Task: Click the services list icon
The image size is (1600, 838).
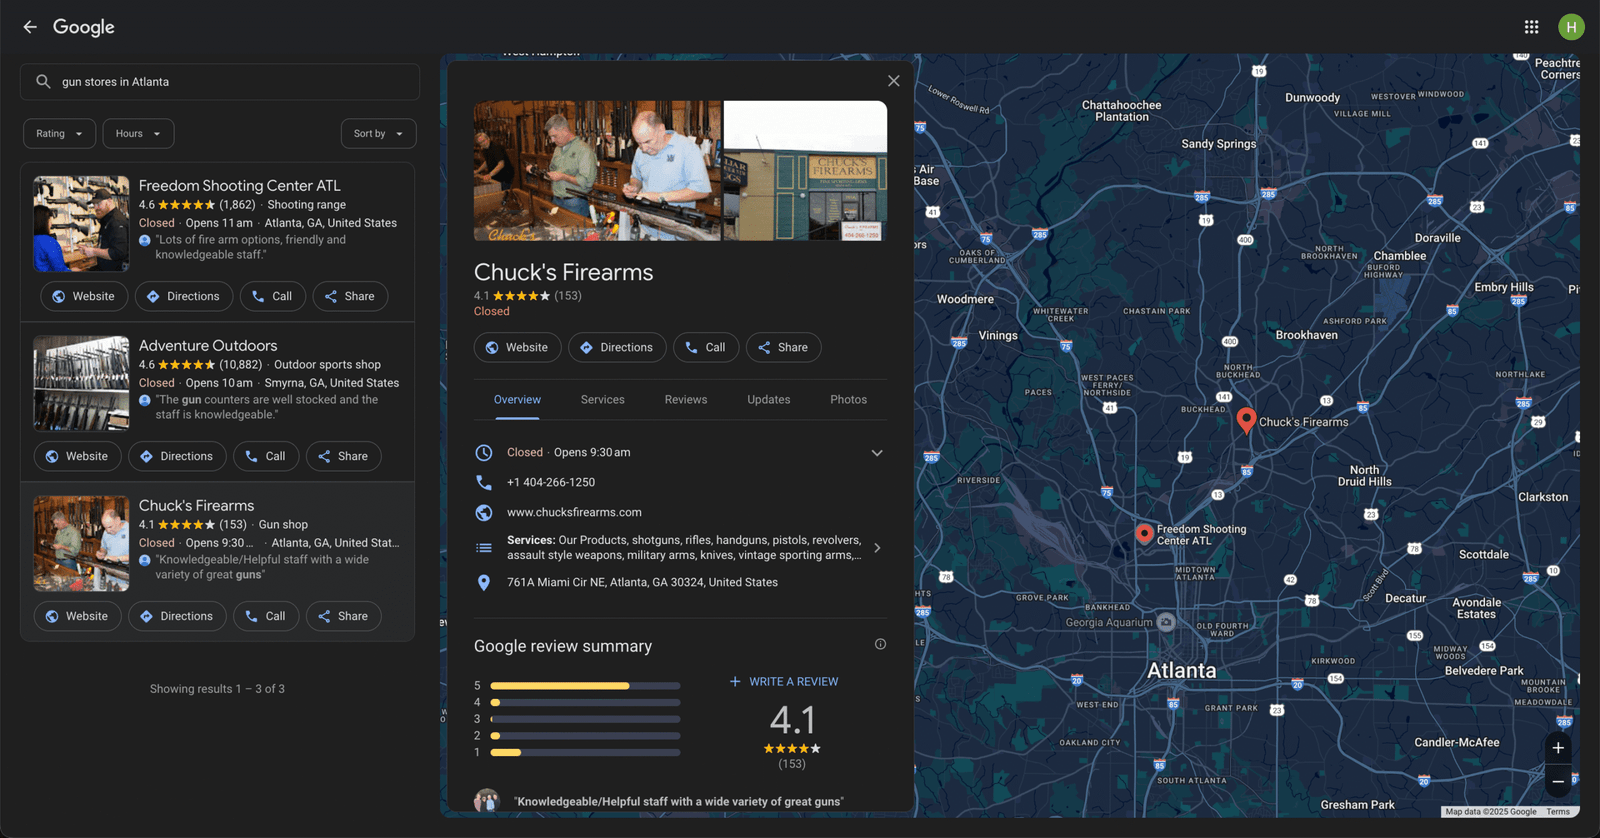Action: pos(484,548)
